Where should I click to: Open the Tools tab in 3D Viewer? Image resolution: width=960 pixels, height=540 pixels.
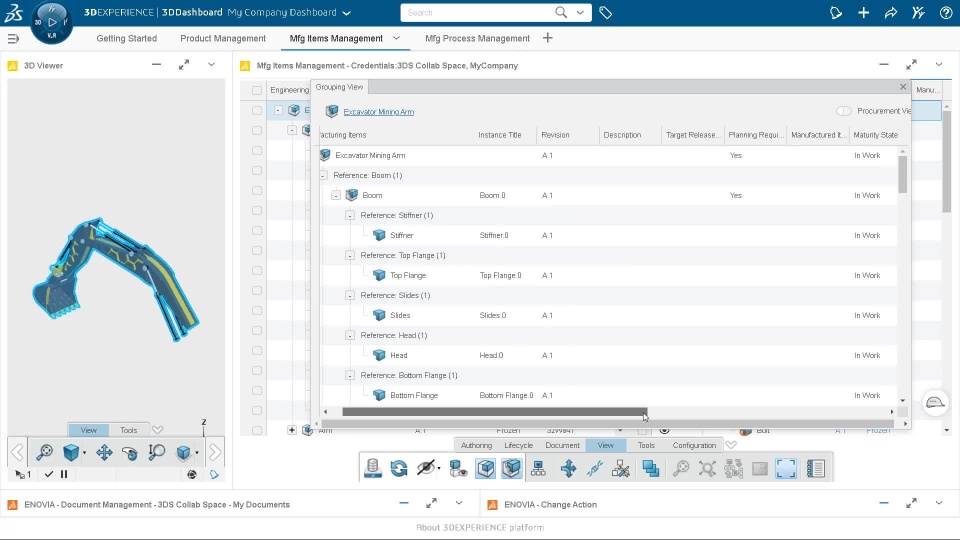[x=129, y=430]
